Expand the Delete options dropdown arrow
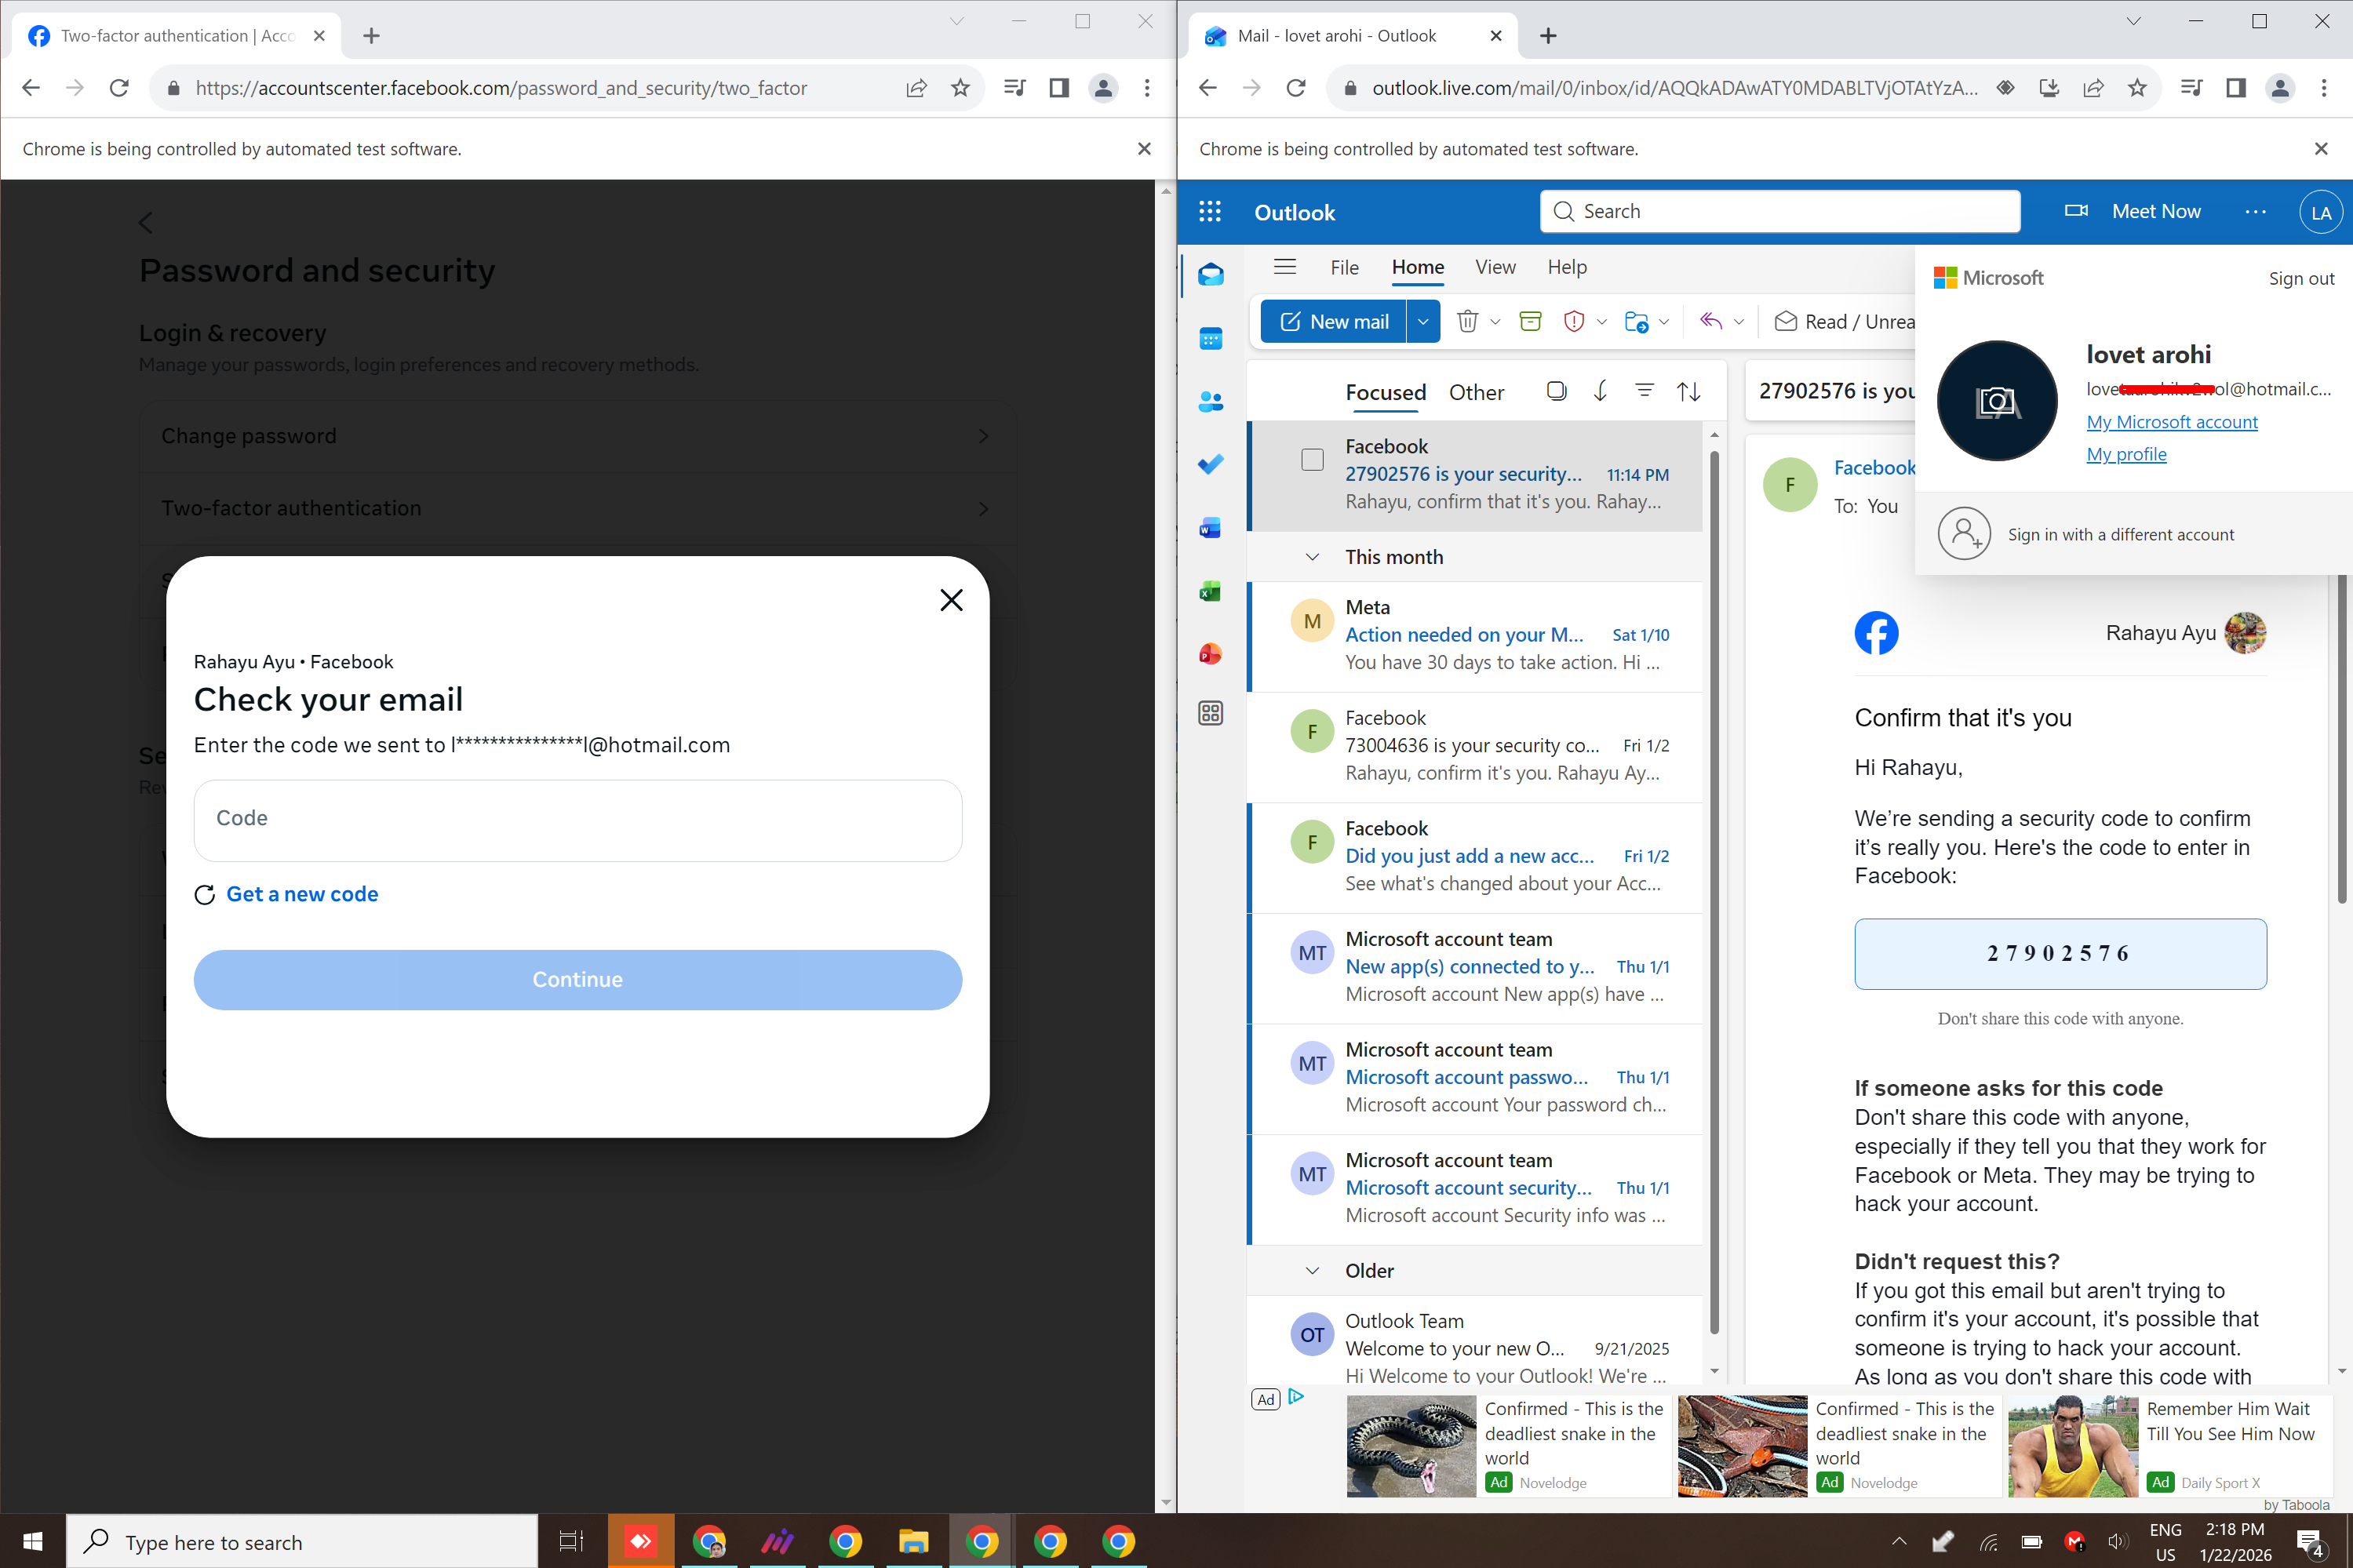 (1495, 321)
